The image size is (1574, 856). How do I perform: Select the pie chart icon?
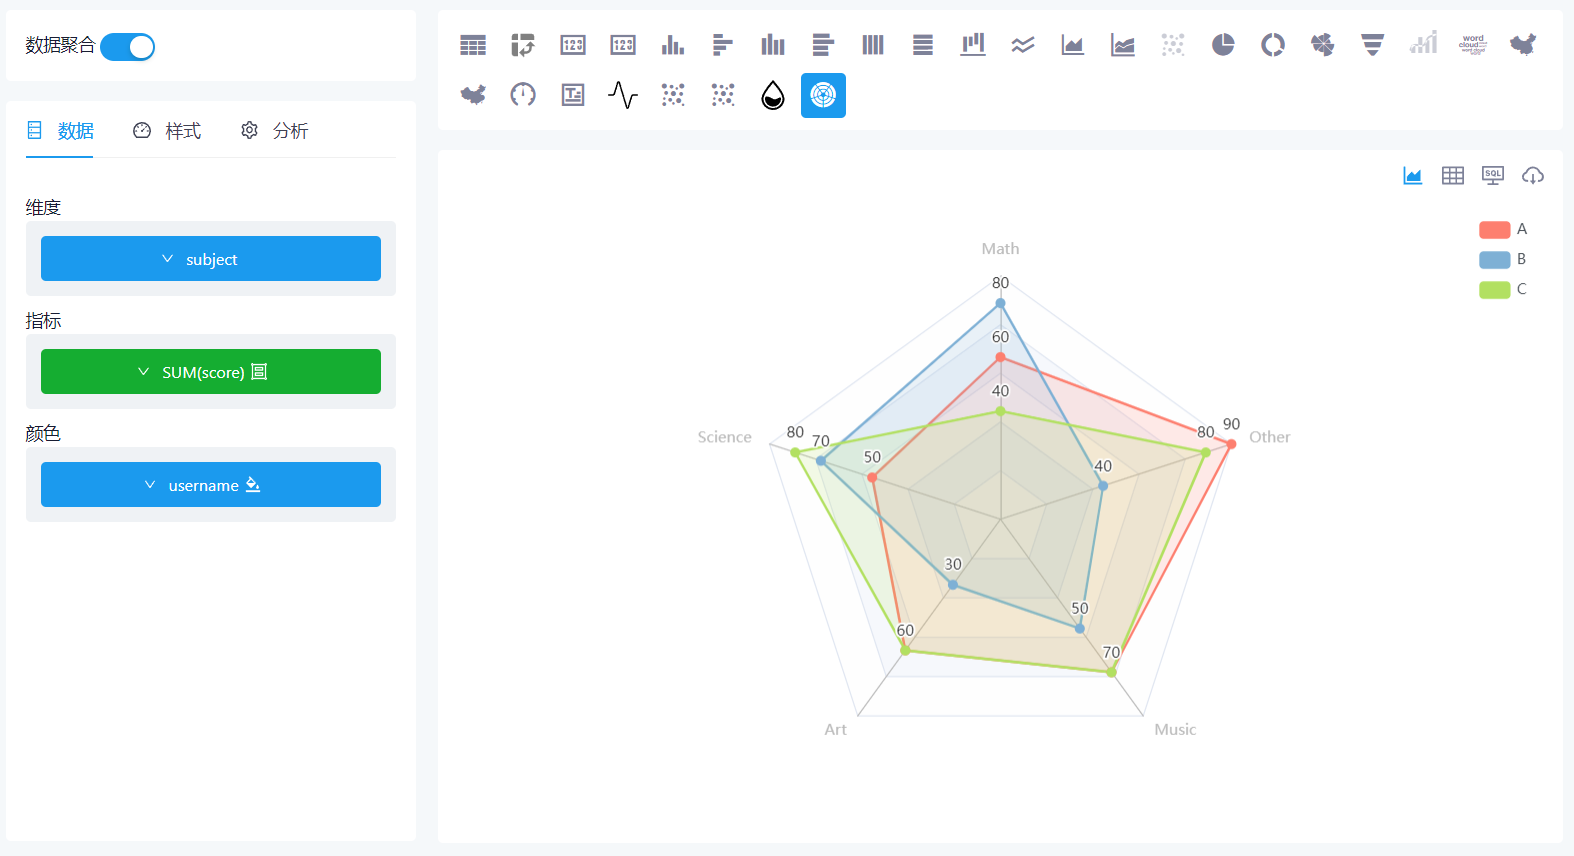coord(1223,45)
